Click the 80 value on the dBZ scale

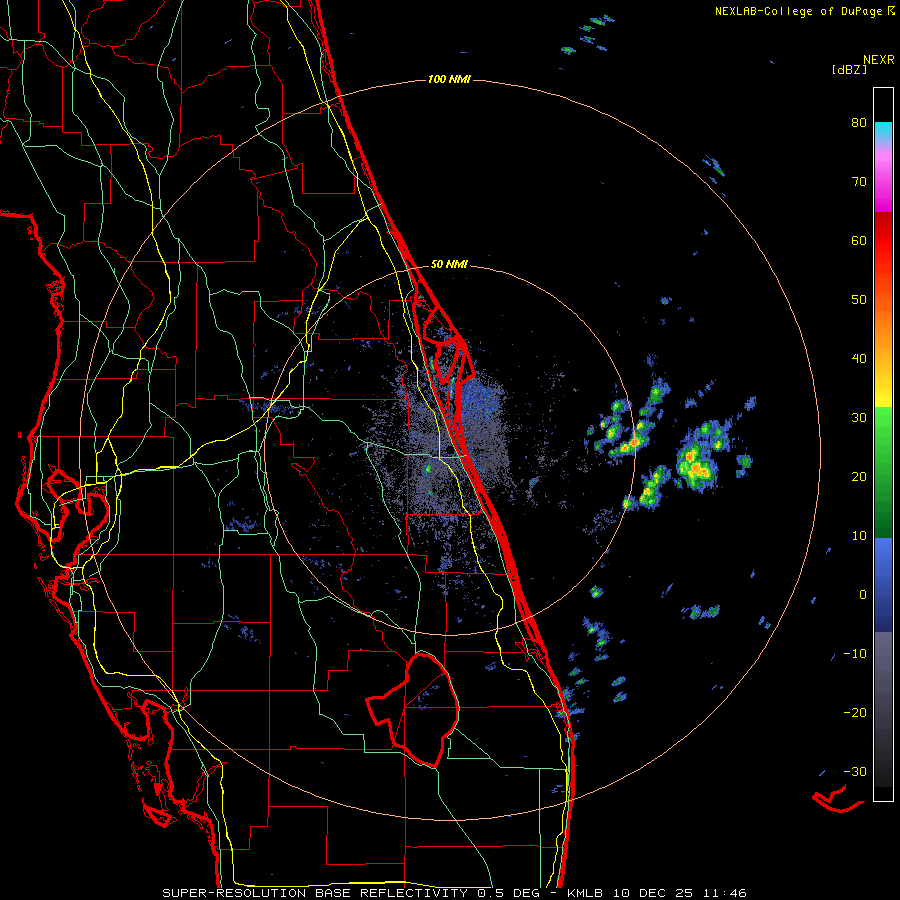(x=859, y=123)
